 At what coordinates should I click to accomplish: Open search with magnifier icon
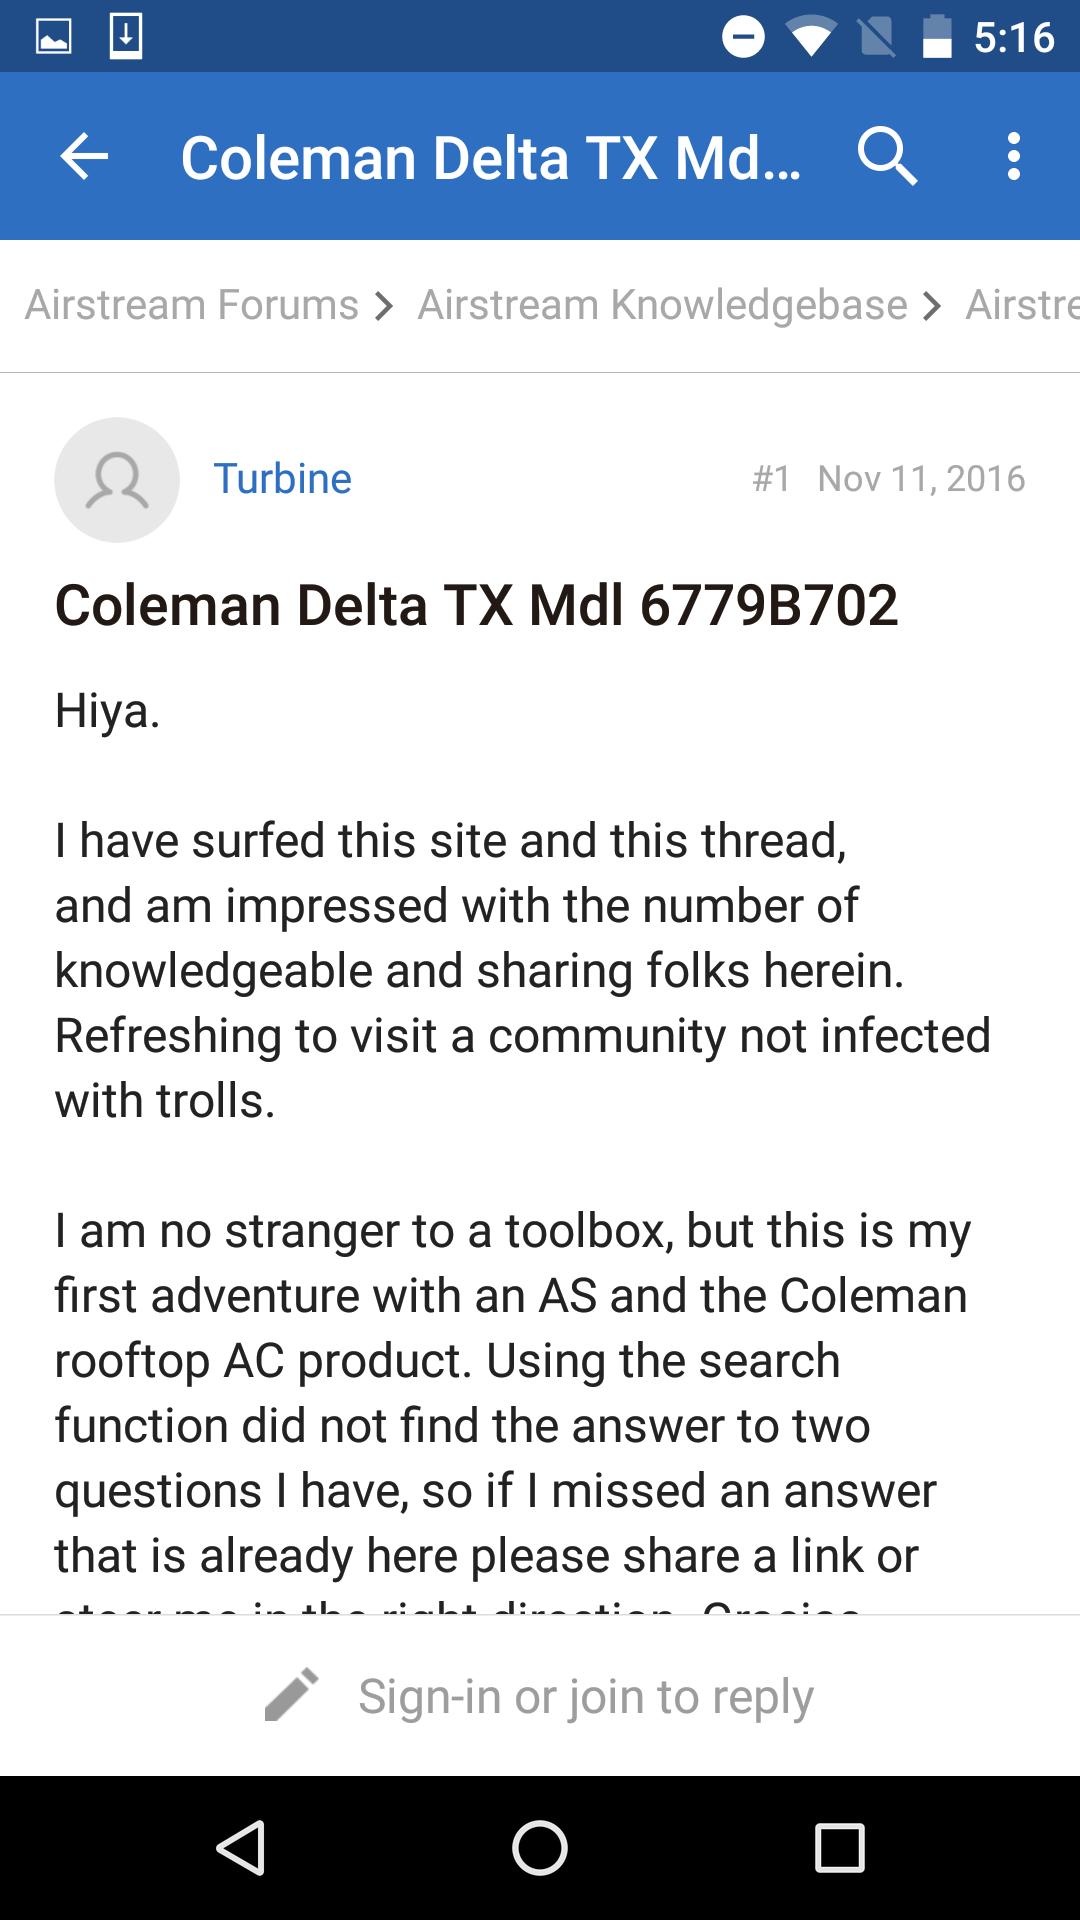(x=886, y=157)
